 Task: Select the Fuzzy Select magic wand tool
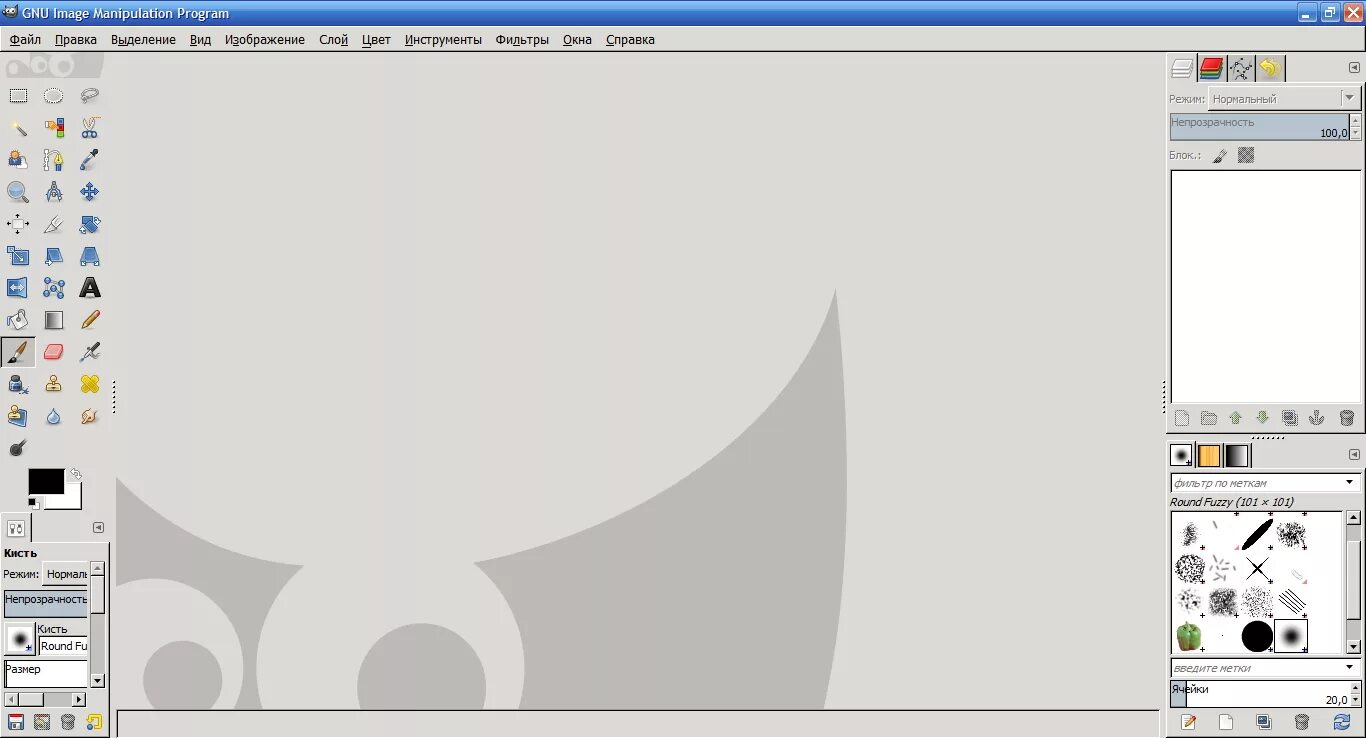point(18,128)
